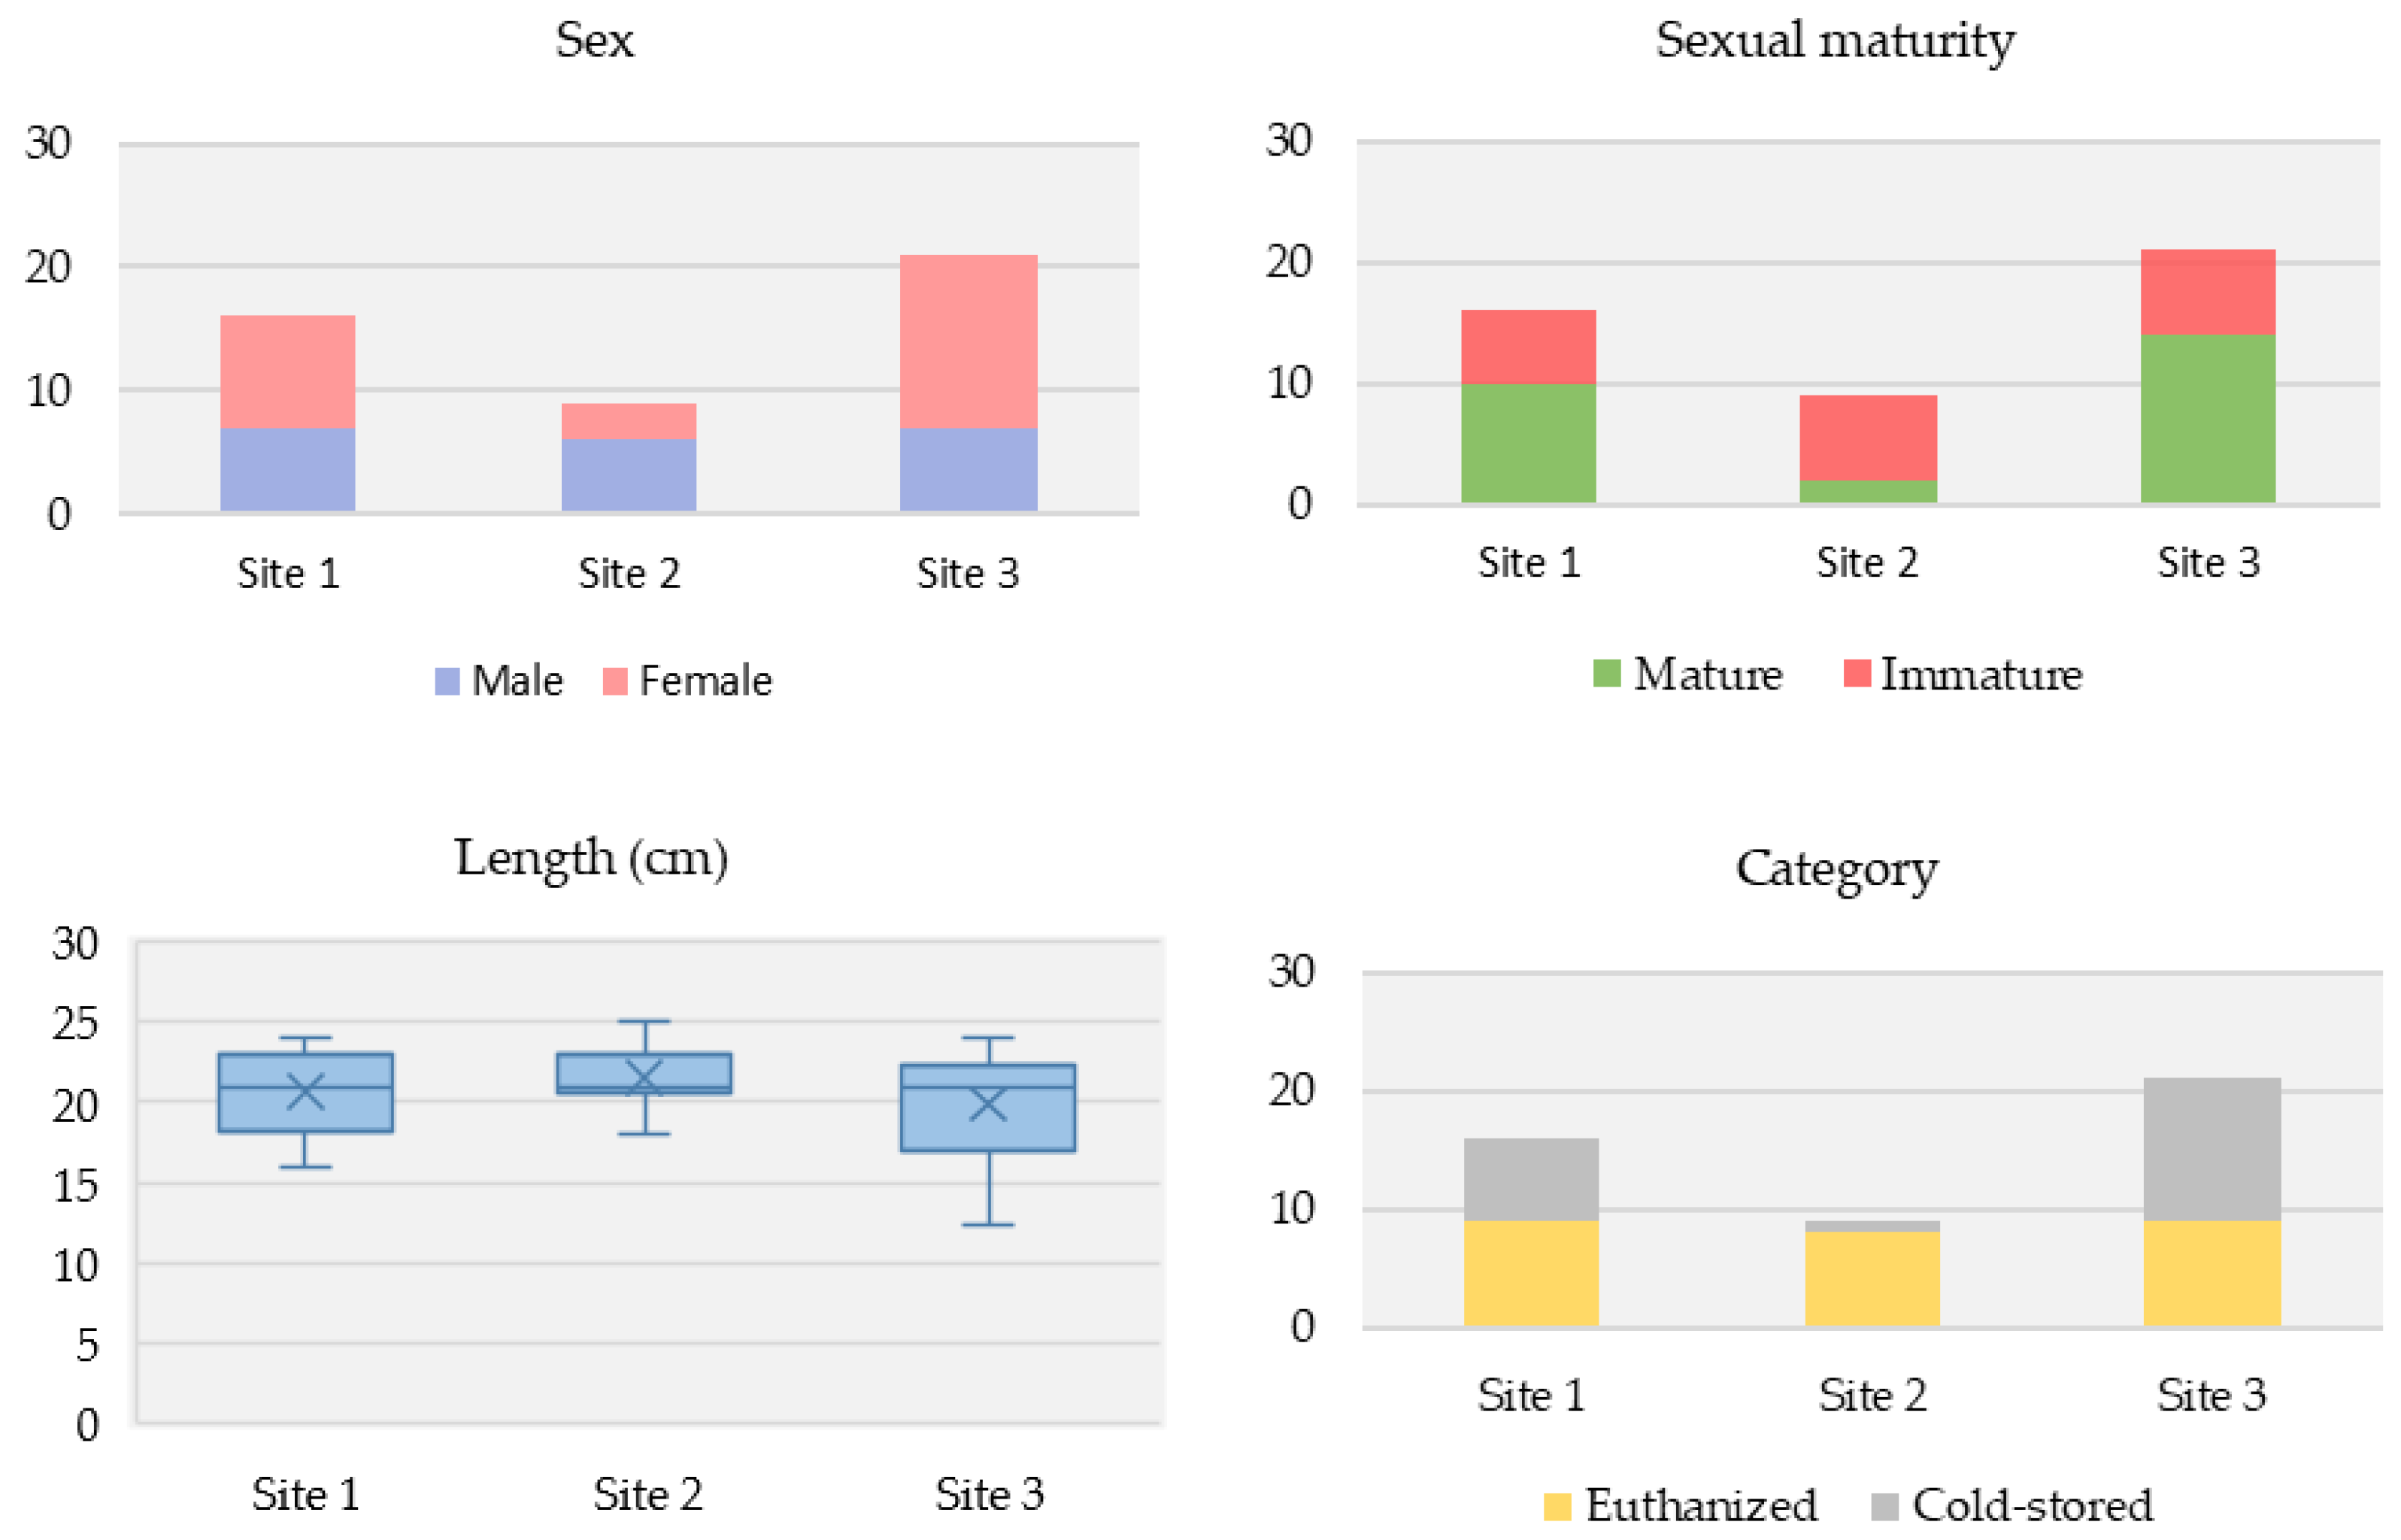The image size is (2401, 1540).
Task: Click the Male legend color swatch
Action: click(x=447, y=681)
